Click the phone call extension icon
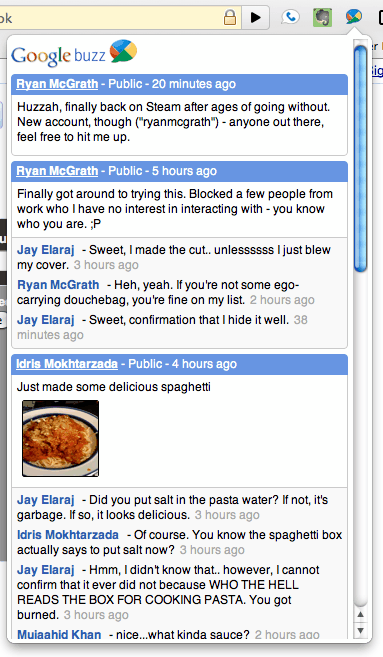This screenshot has width=383, height=657. [290, 17]
